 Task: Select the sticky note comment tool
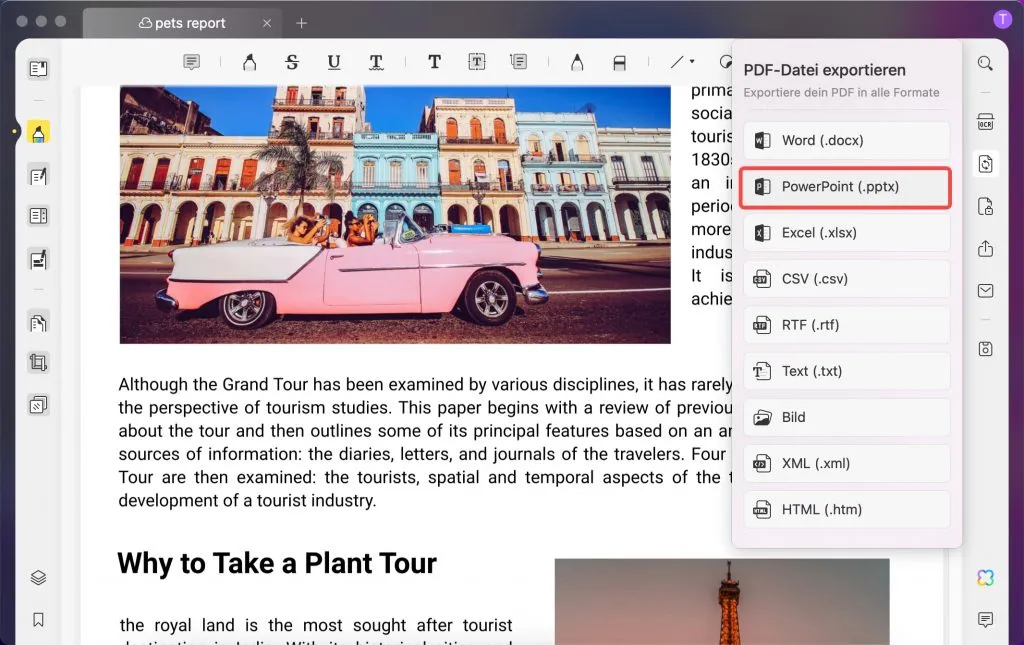191,62
